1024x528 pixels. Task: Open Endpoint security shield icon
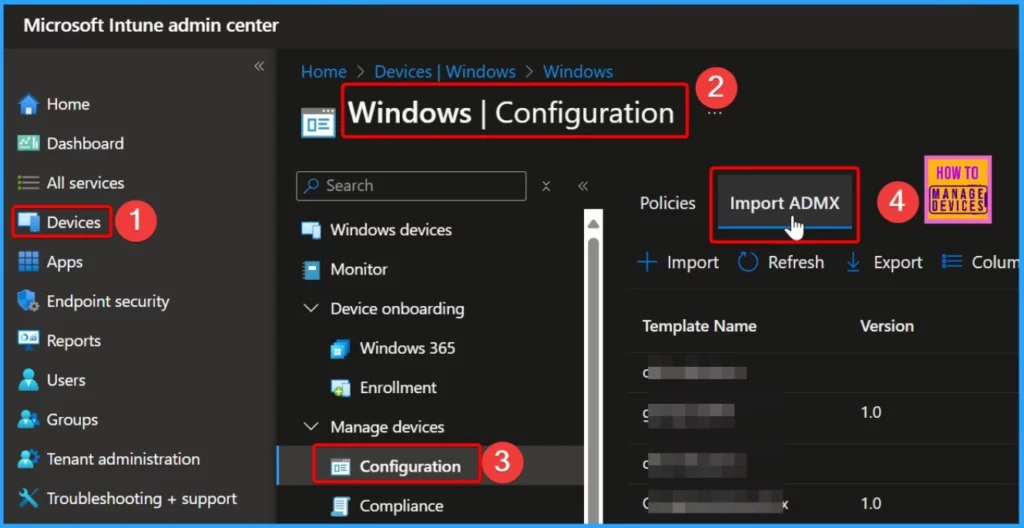[x=28, y=301]
